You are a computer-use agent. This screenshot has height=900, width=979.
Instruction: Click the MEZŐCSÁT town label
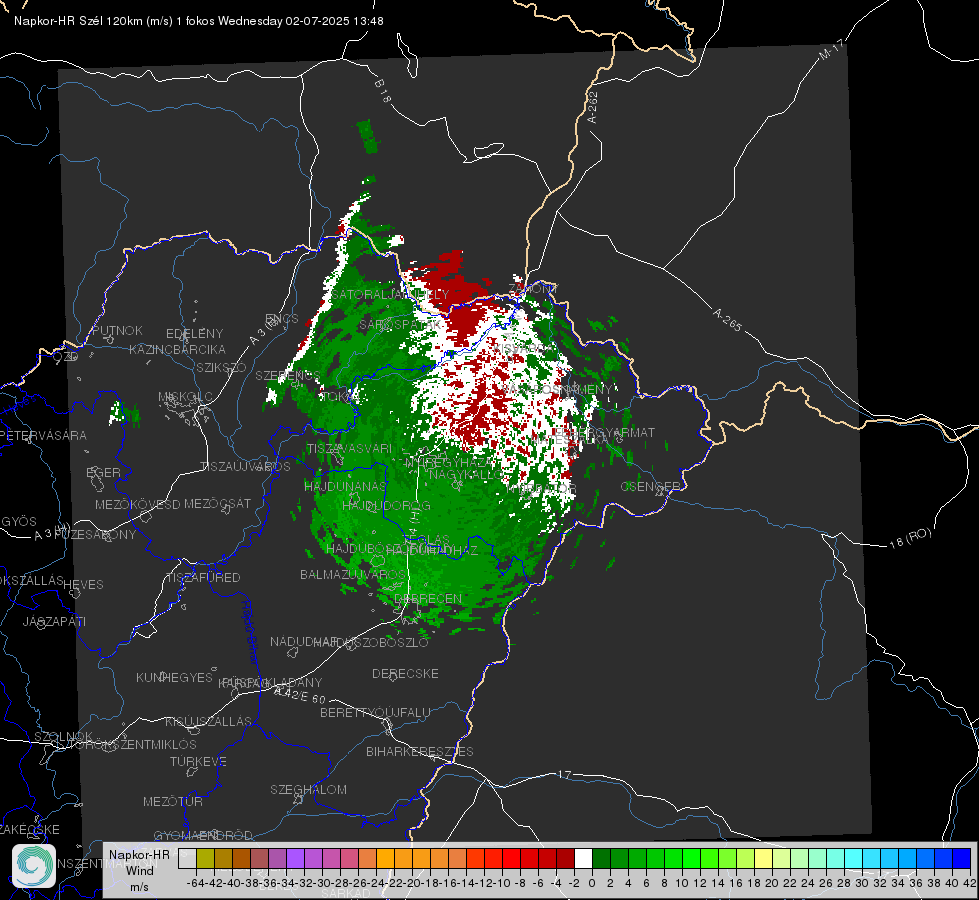[x=217, y=503]
